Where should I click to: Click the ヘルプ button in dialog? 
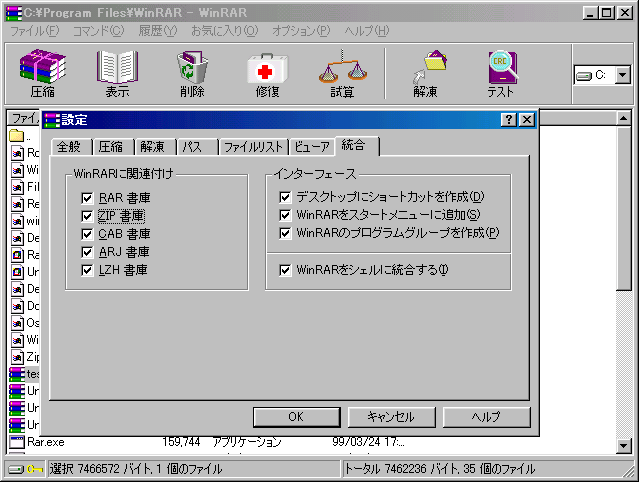(x=487, y=417)
